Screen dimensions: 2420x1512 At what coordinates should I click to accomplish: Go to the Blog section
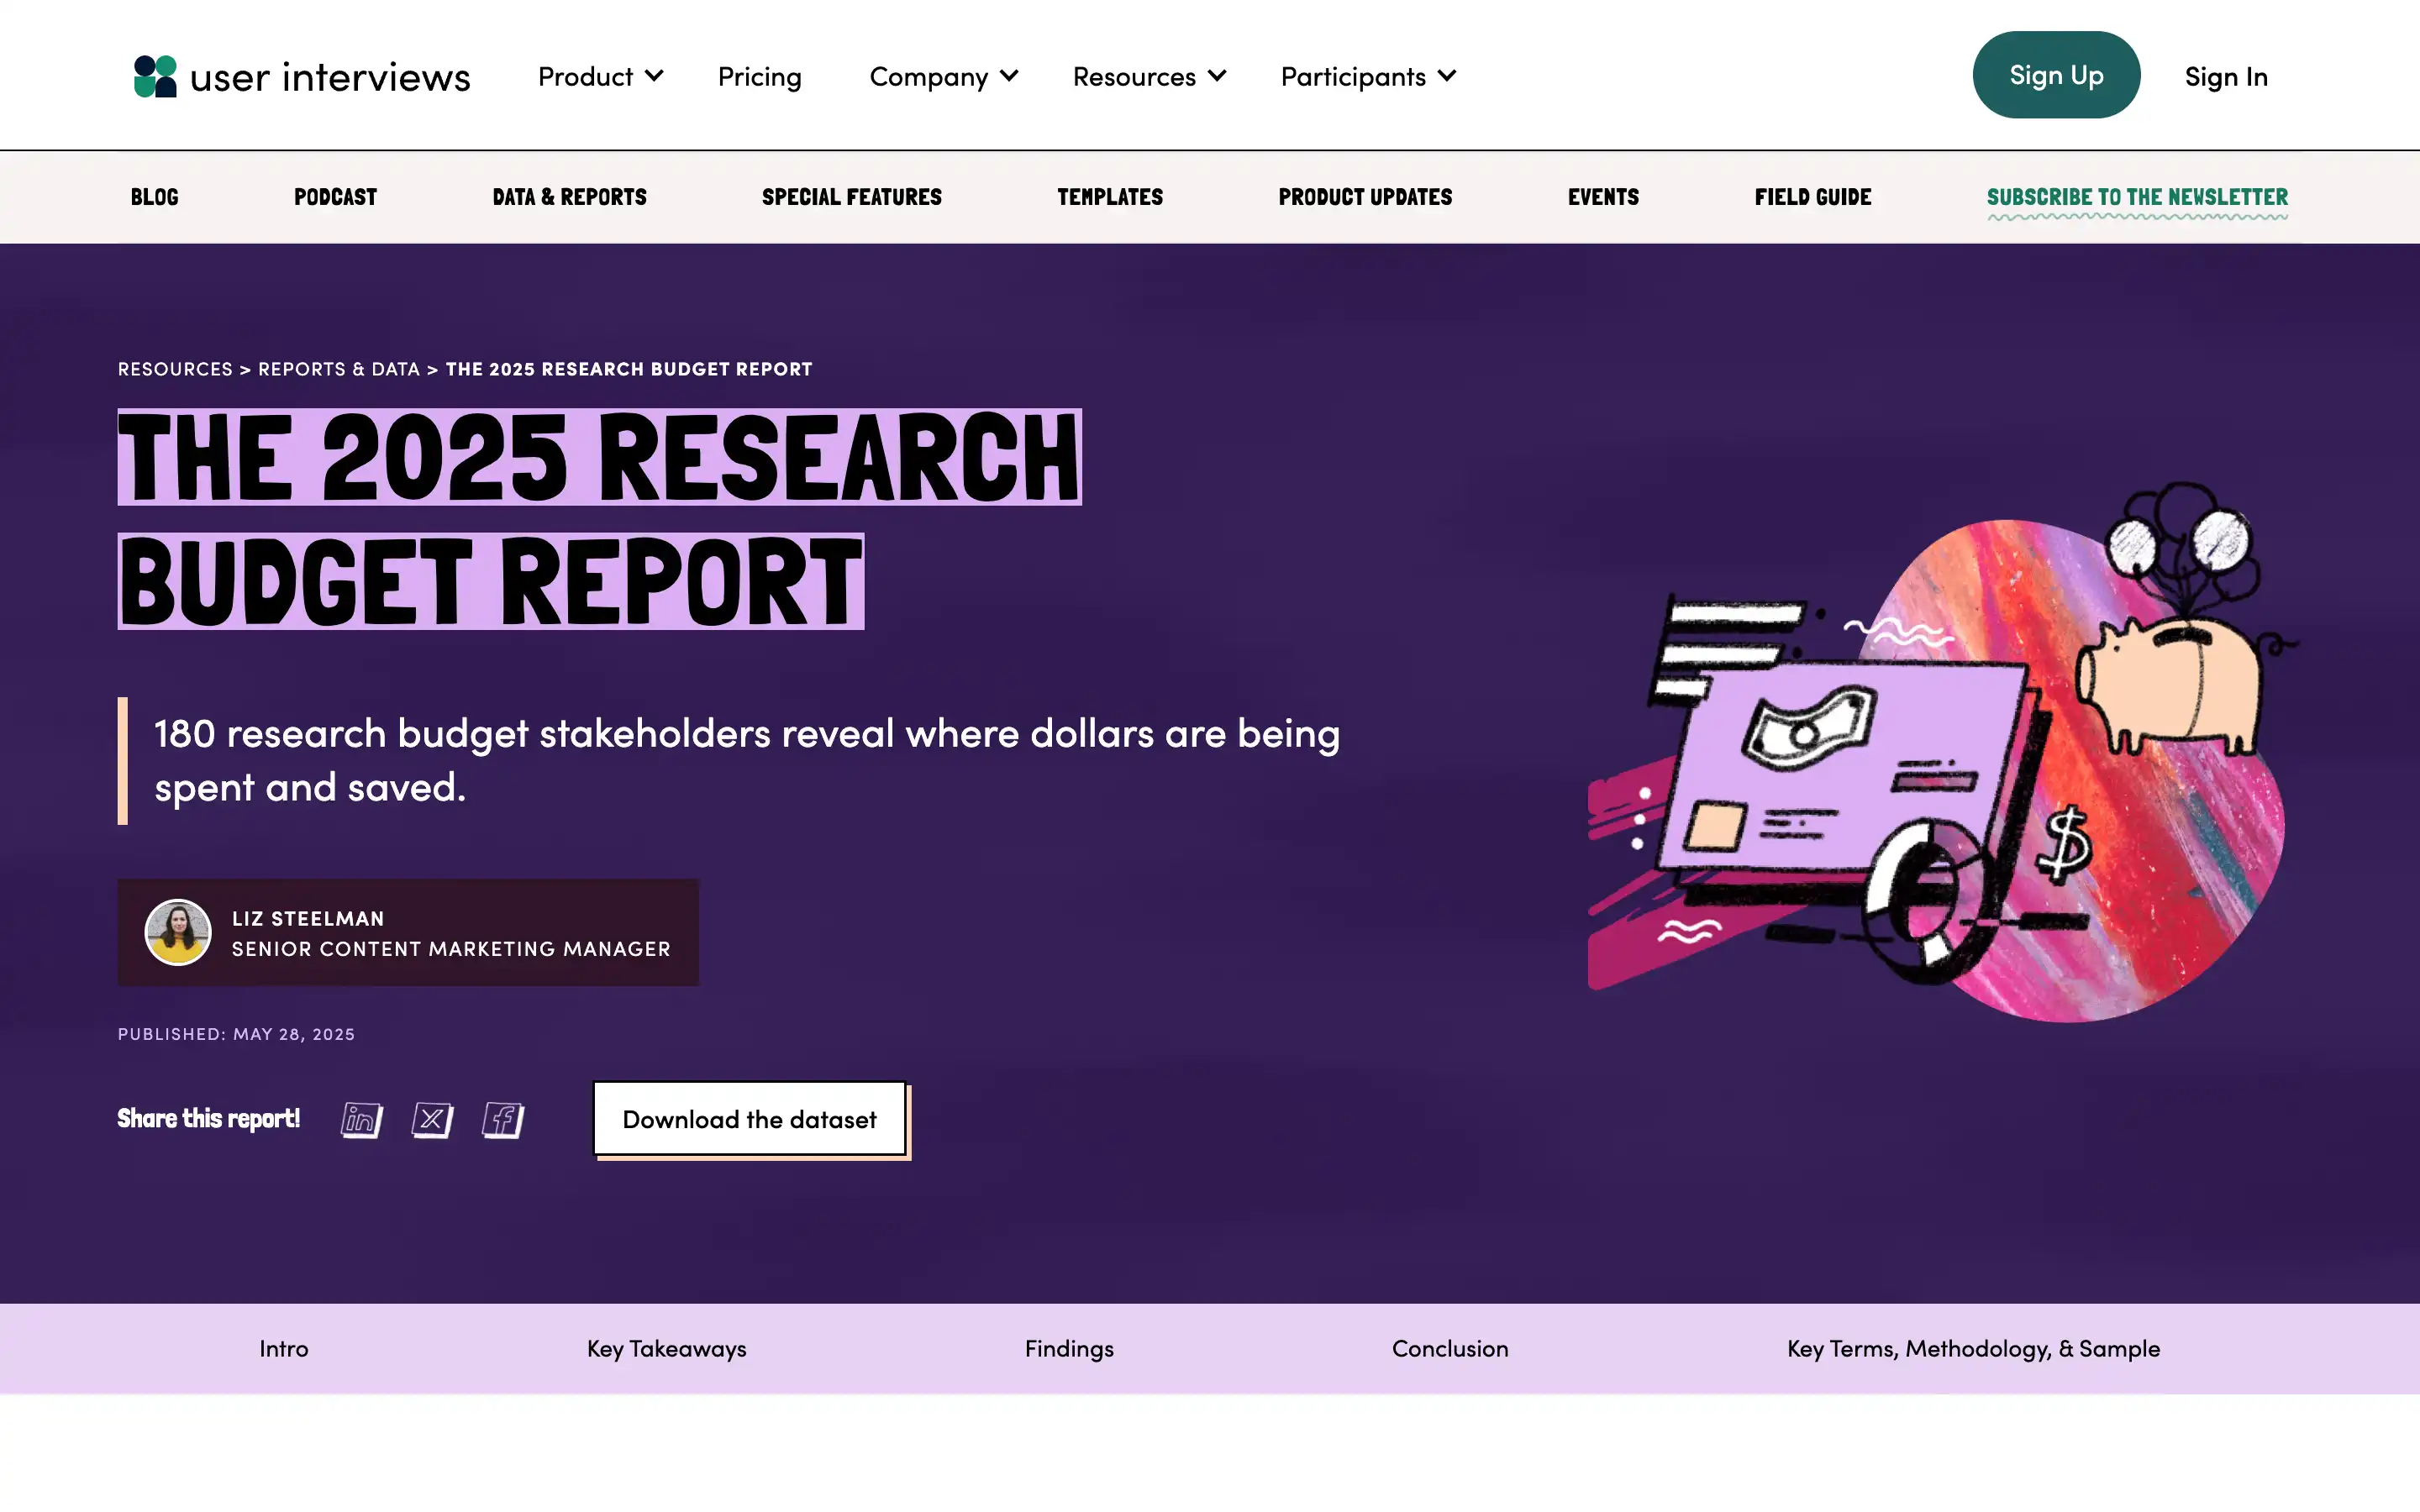[x=154, y=197]
